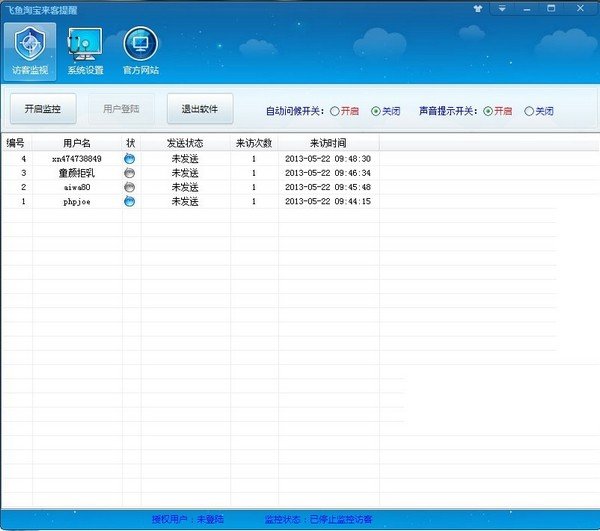Image resolution: width=600 pixels, height=531 pixels.
Task: Sort by the 来访时间 column header
Action: pos(328,143)
